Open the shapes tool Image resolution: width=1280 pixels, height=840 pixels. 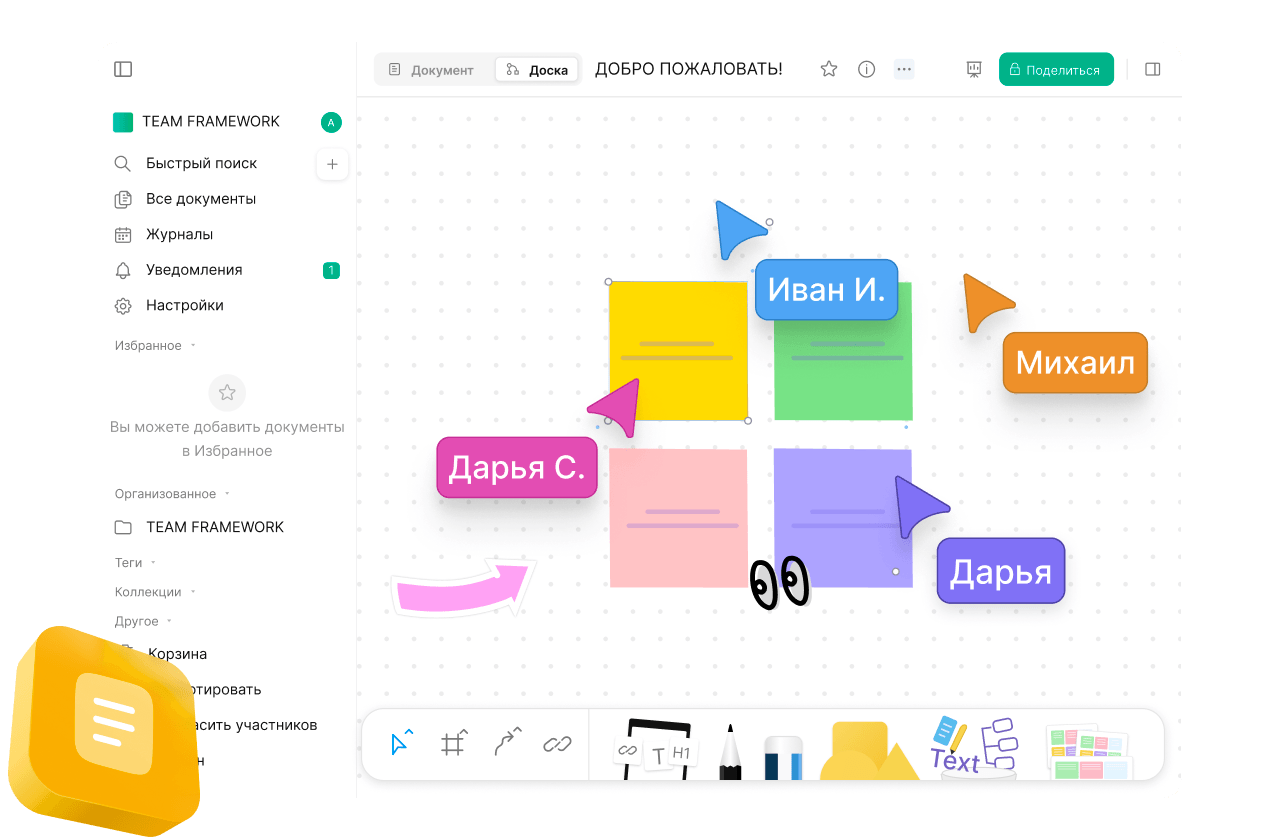coord(868,750)
